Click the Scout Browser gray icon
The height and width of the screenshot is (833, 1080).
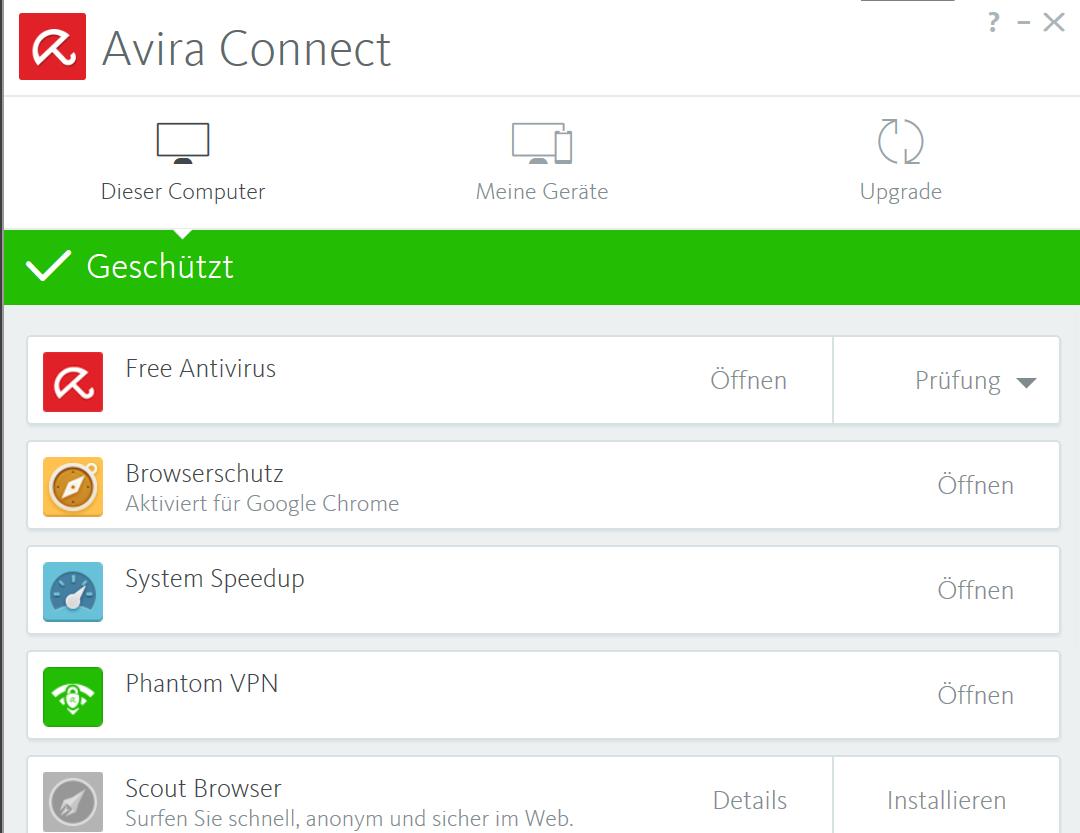click(x=73, y=801)
